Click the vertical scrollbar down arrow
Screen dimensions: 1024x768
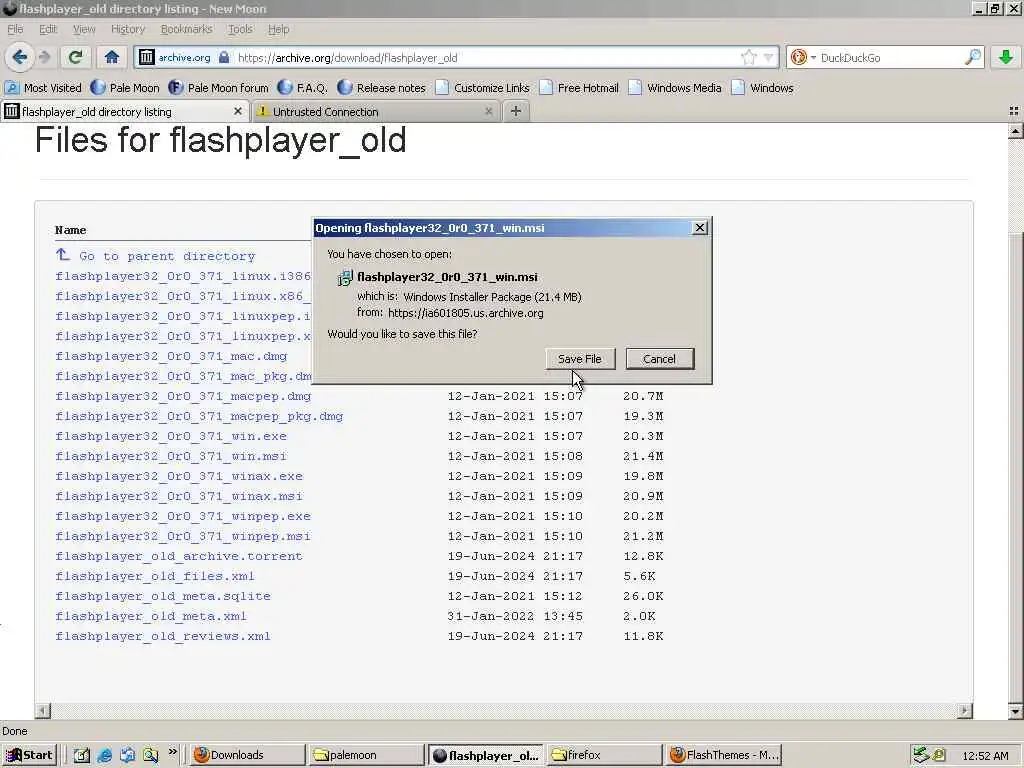1015,711
